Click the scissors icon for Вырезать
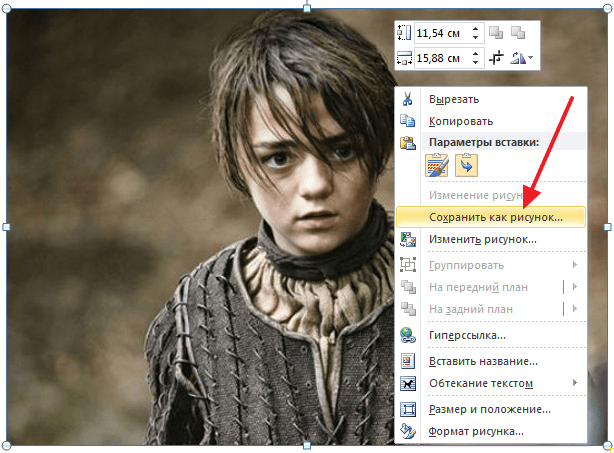The height and width of the screenshot is (453, 614). coord(408,99)
